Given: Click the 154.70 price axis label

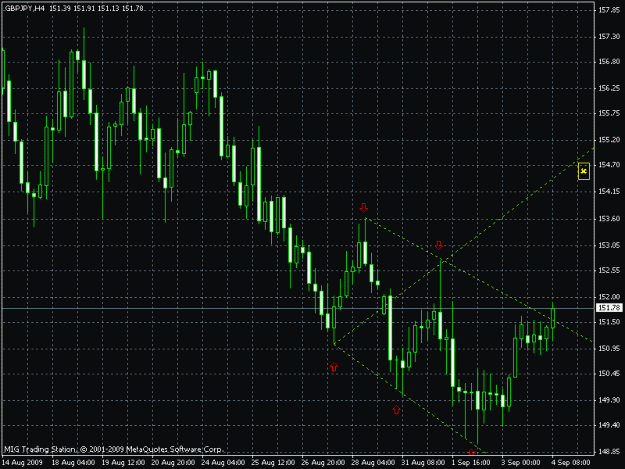Looking at the screenshot, I should point(609,165).
